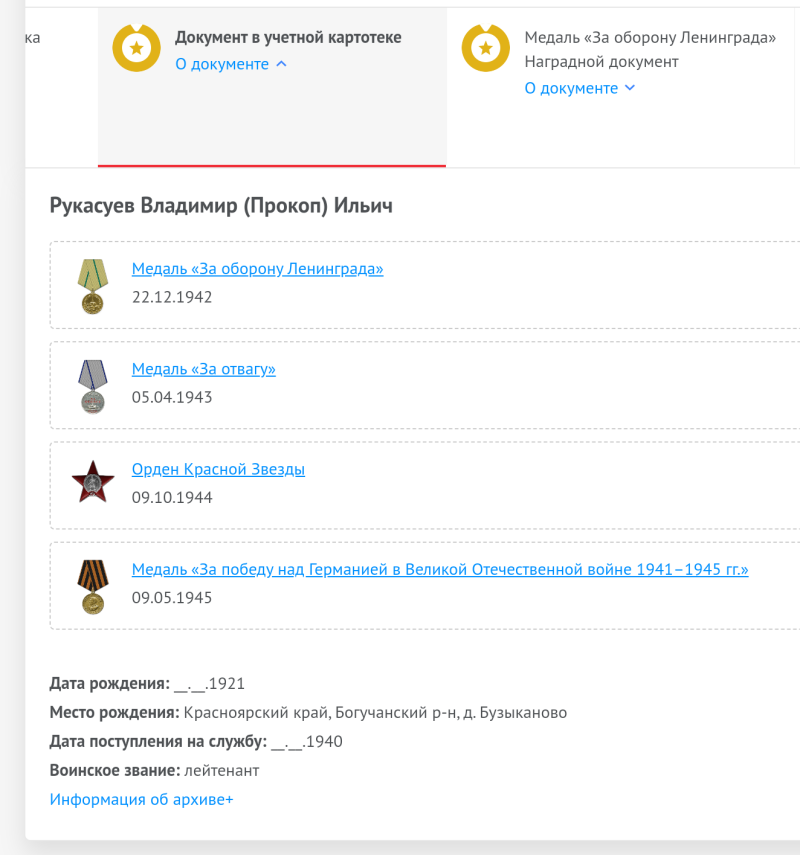Click the "За отвагу" medal image

click(x=93, y=387)
